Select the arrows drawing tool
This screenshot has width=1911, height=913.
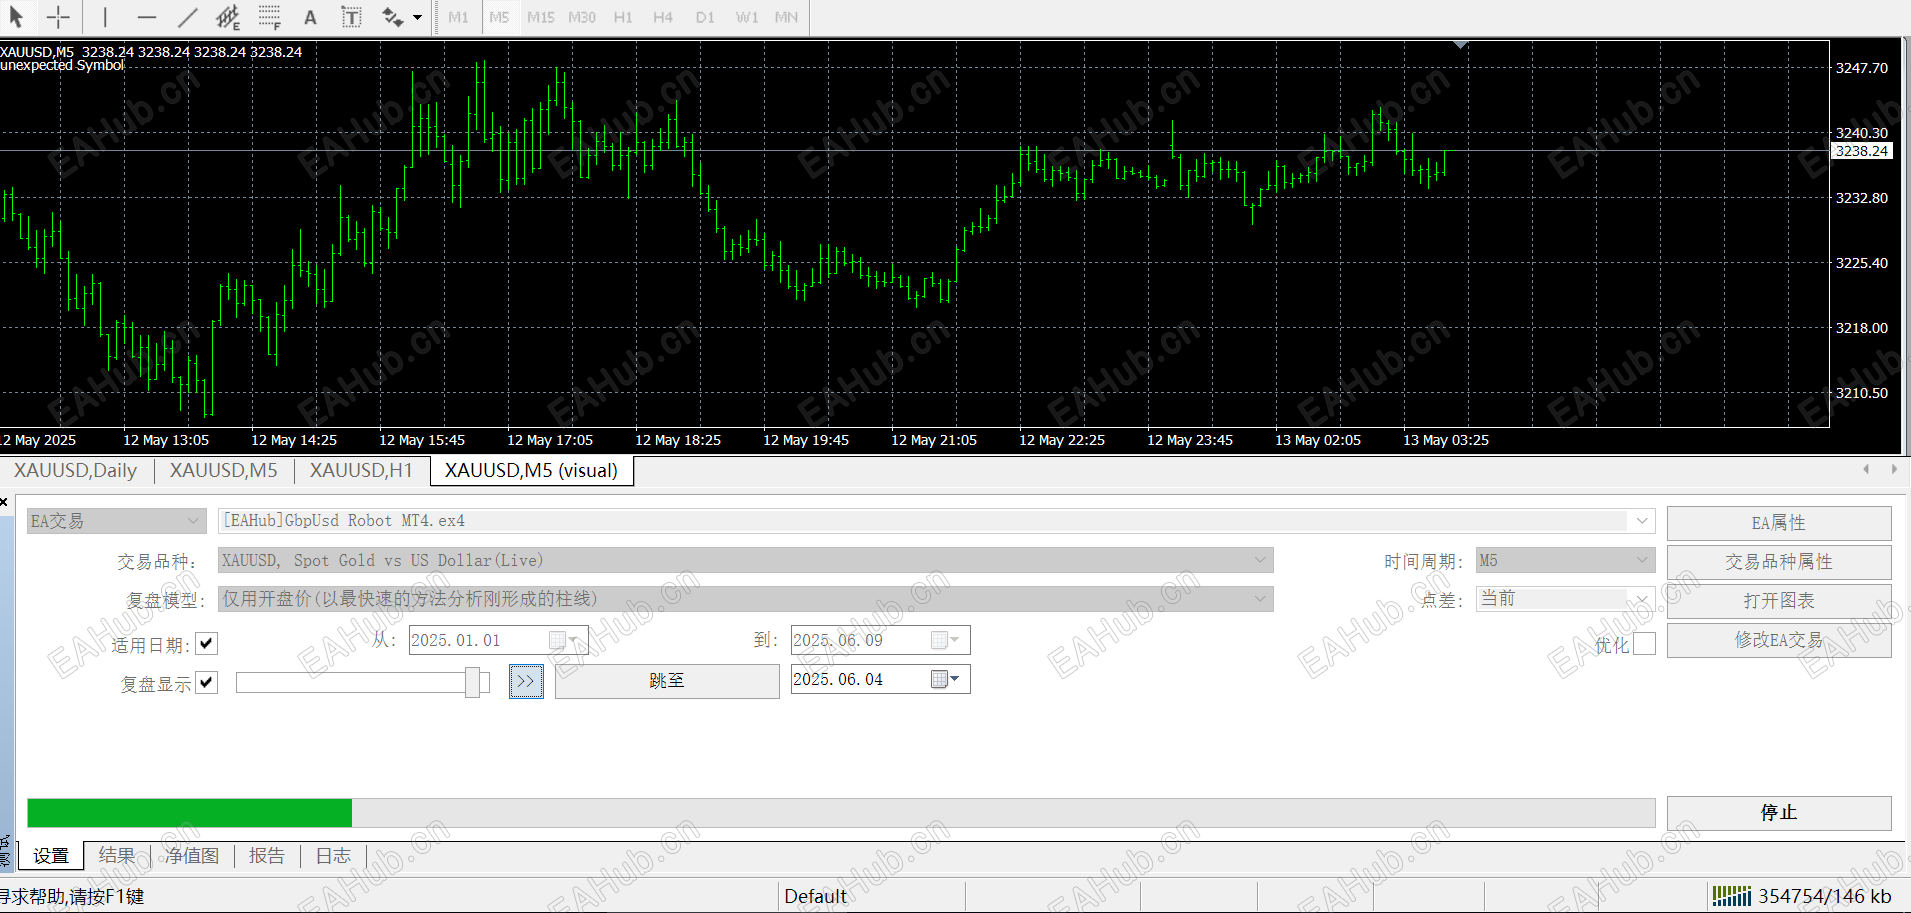393,17
